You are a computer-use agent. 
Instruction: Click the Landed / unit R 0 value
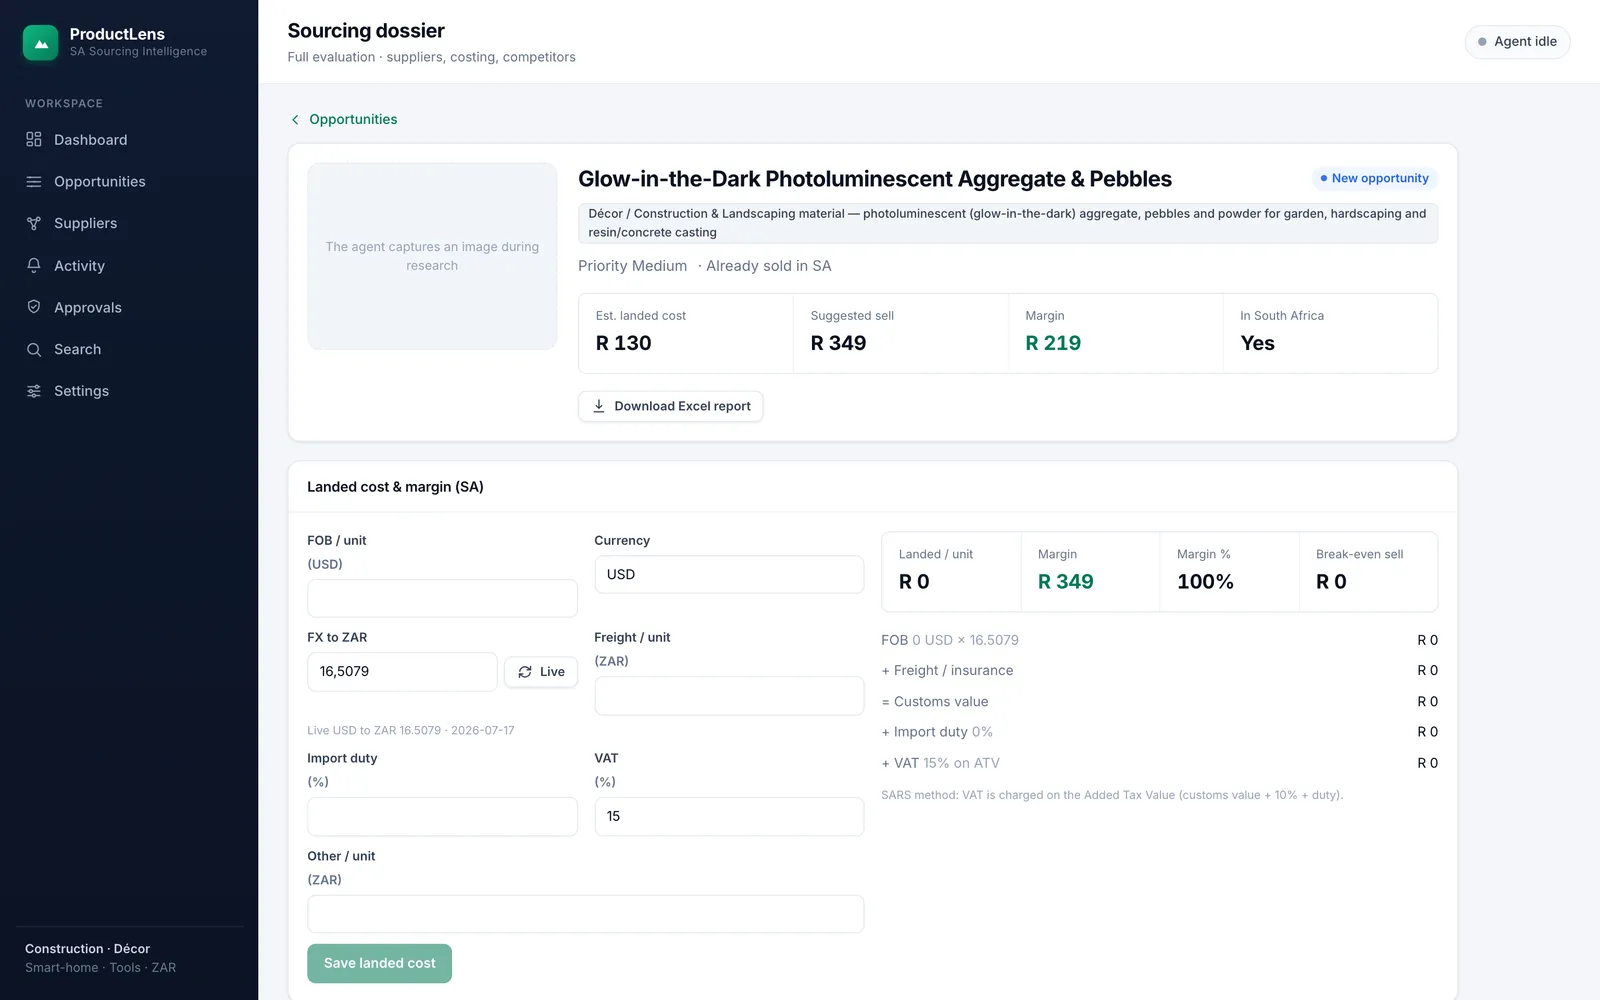914,582
